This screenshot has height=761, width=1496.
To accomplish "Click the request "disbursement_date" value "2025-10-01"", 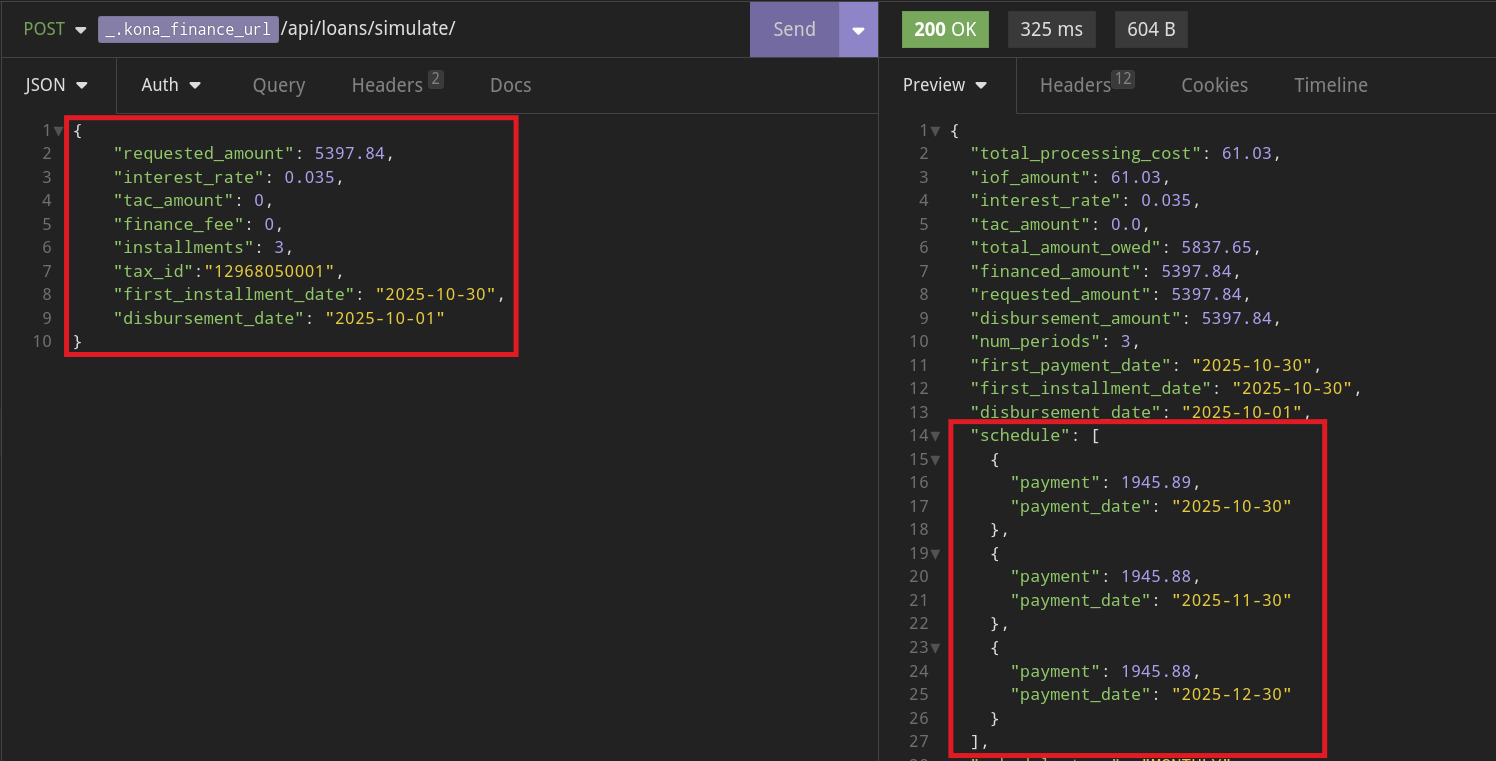I will click(385, 318).
